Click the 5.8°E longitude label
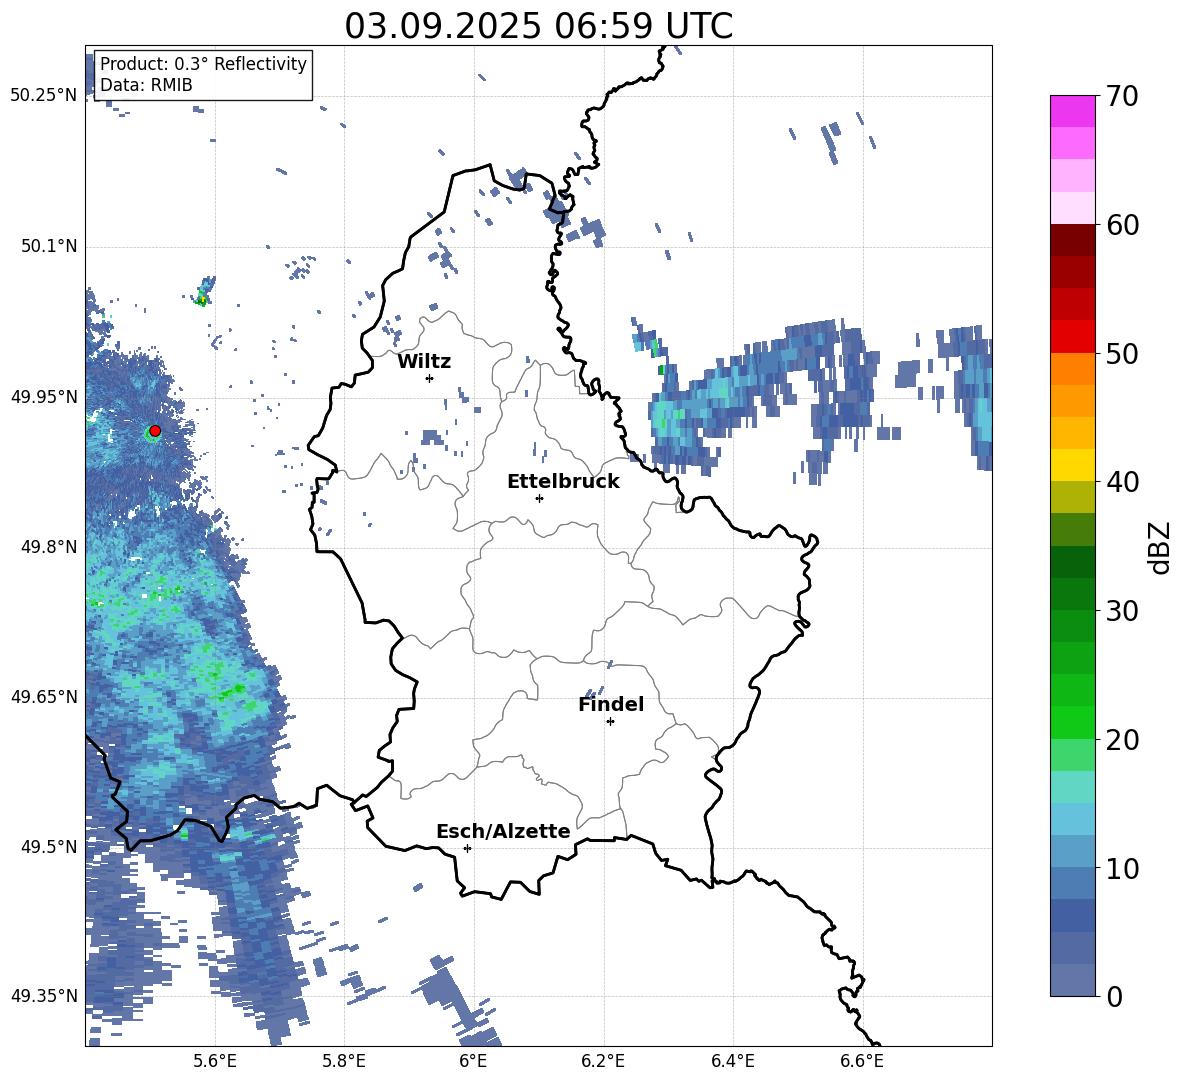Image resolution: width=1184 pixels, height=1081 pixels. click(344, 1061)
